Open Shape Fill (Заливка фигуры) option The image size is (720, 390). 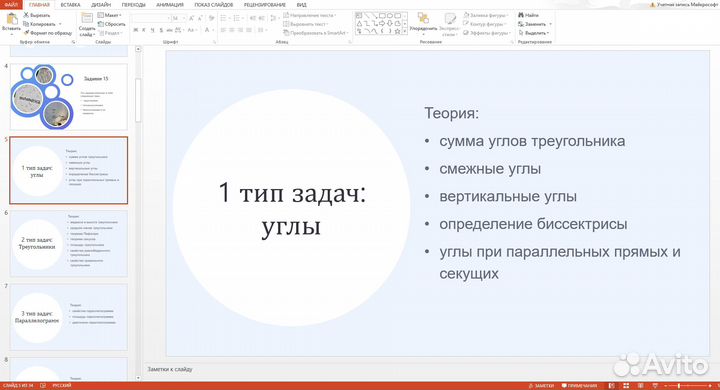(x=486, y=15)
